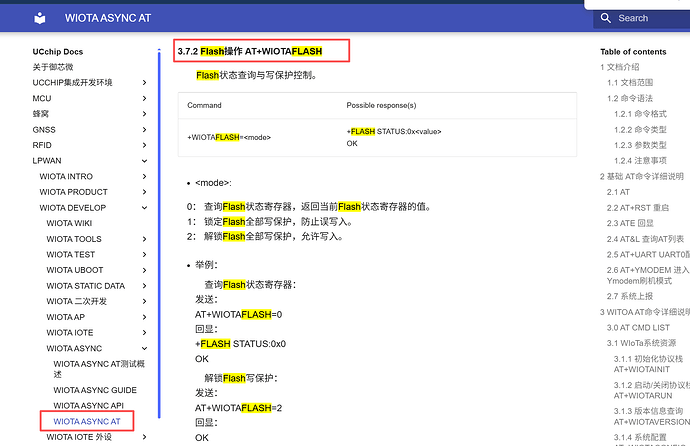The image size is (690, 446).
Task: Click the blue sidebar scrollbar
Action: pyautogui.click(x=159, y=233)
